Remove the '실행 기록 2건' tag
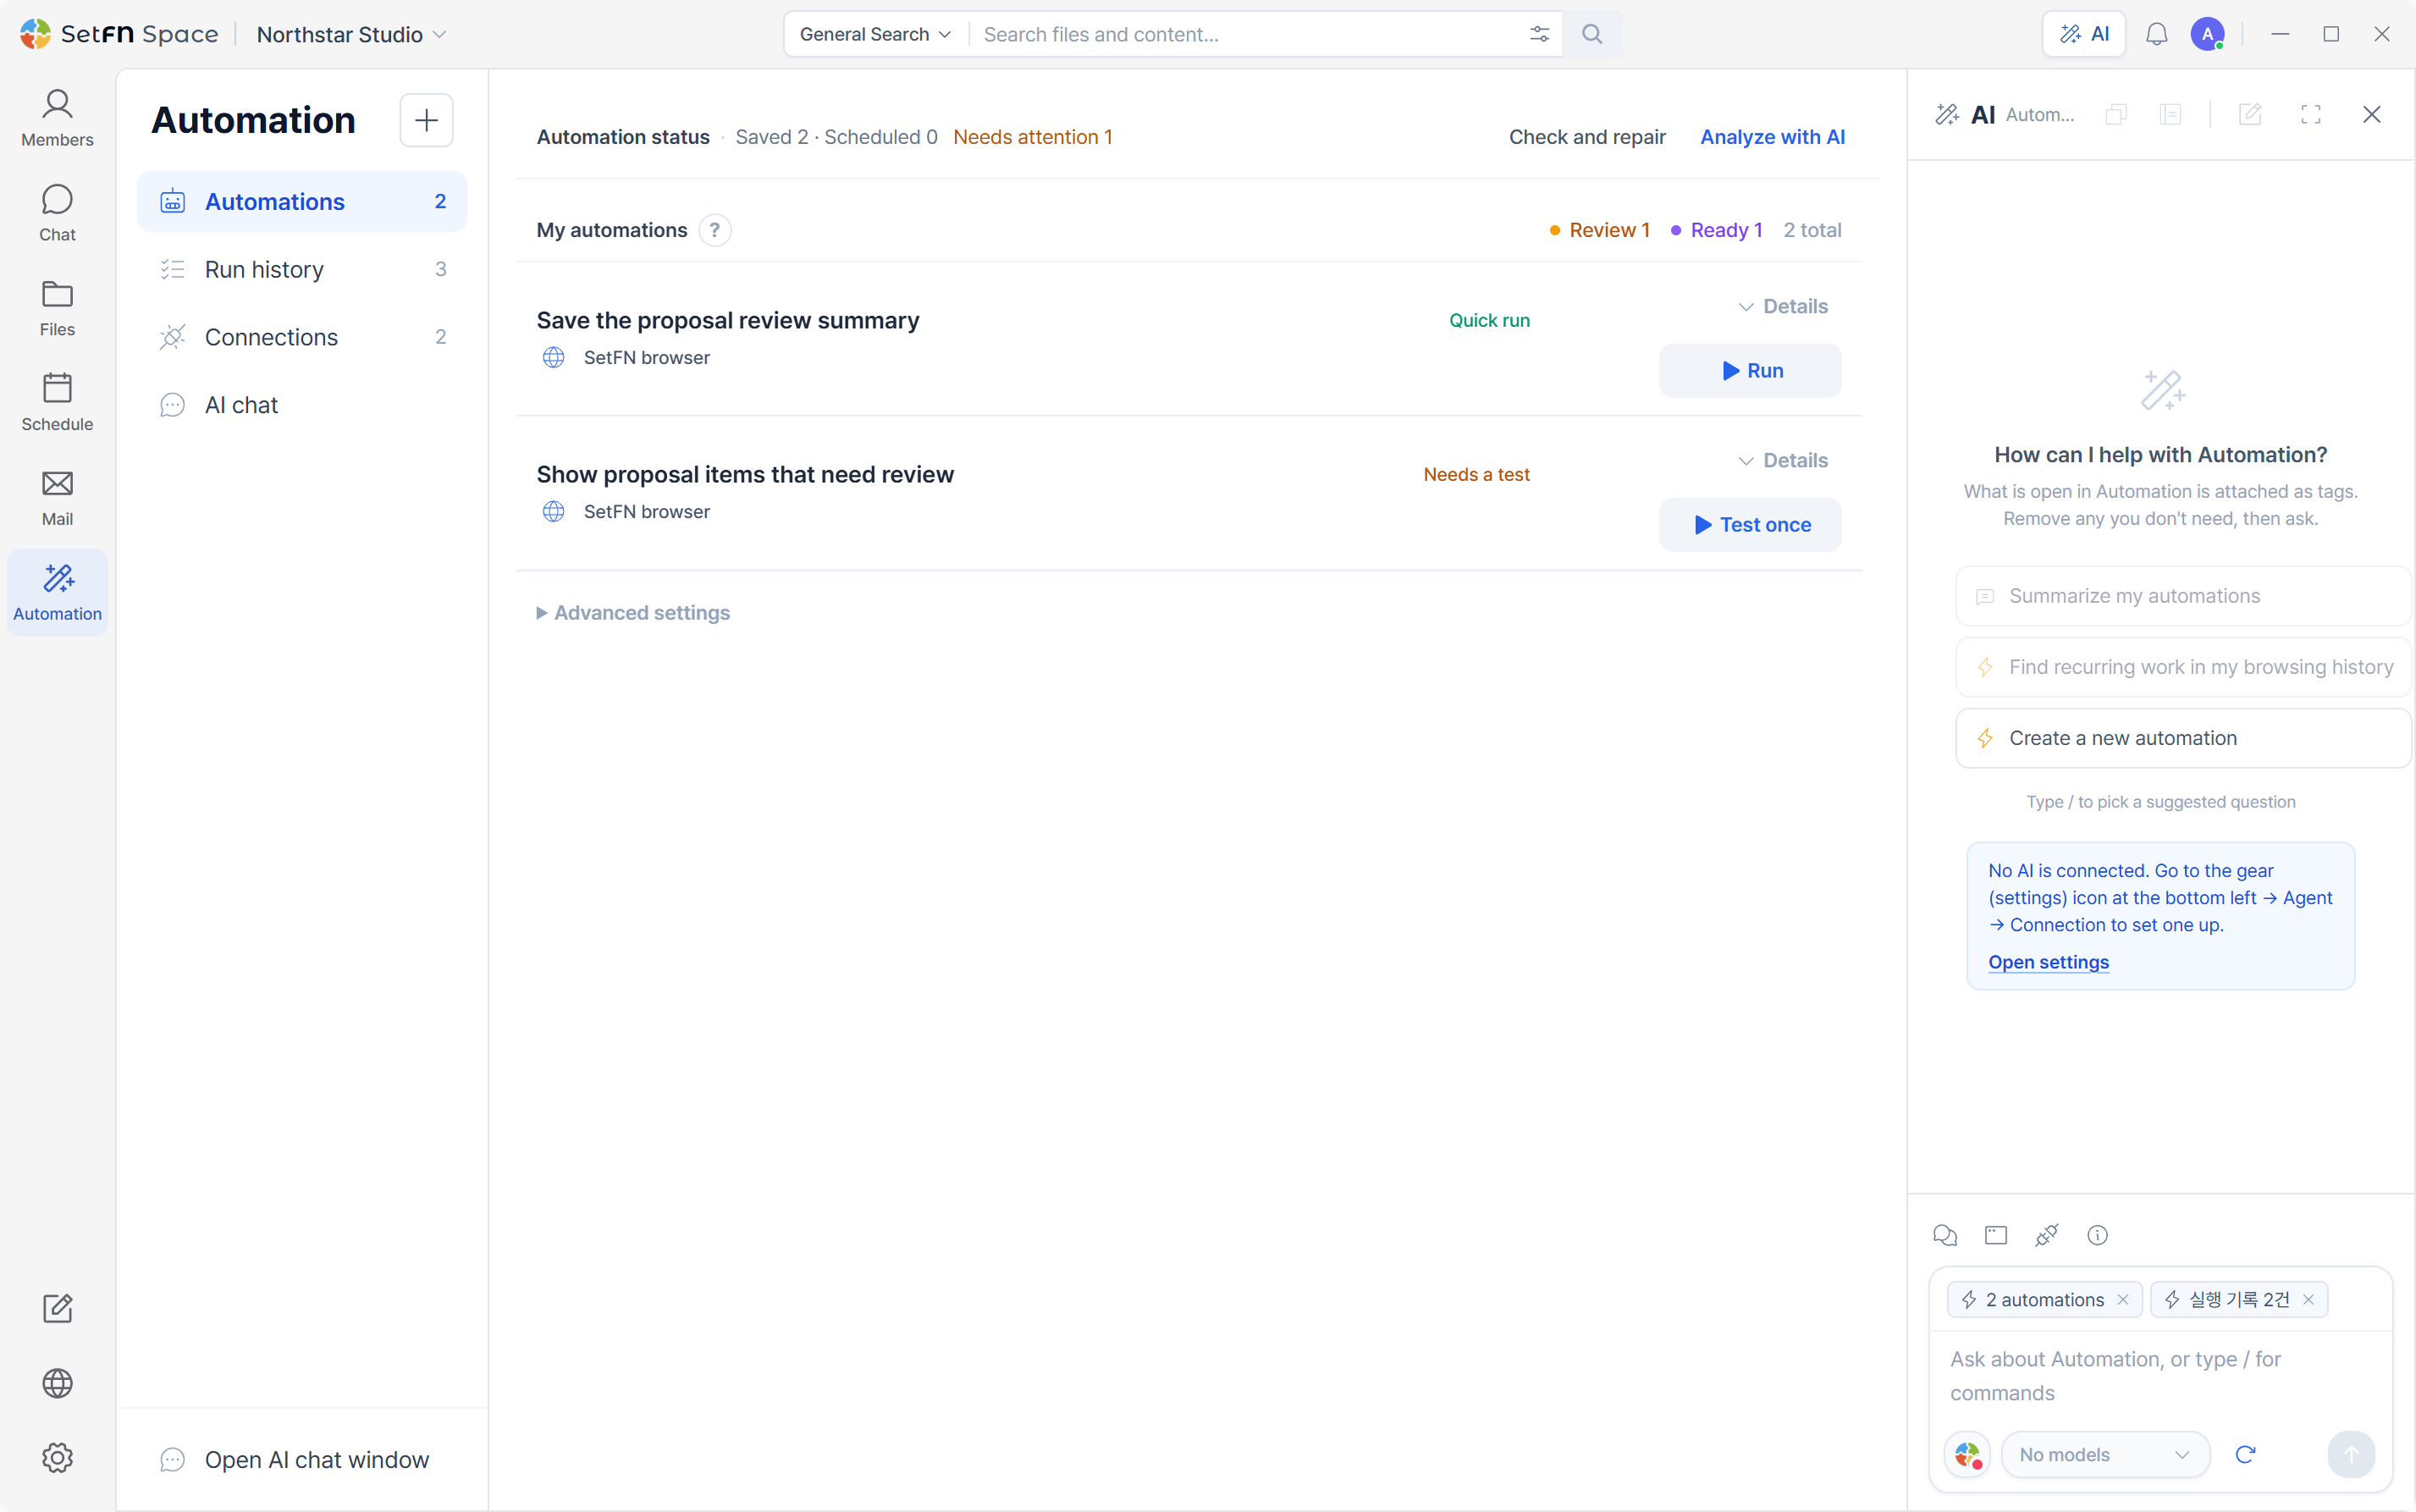 pos(2309,1300)
